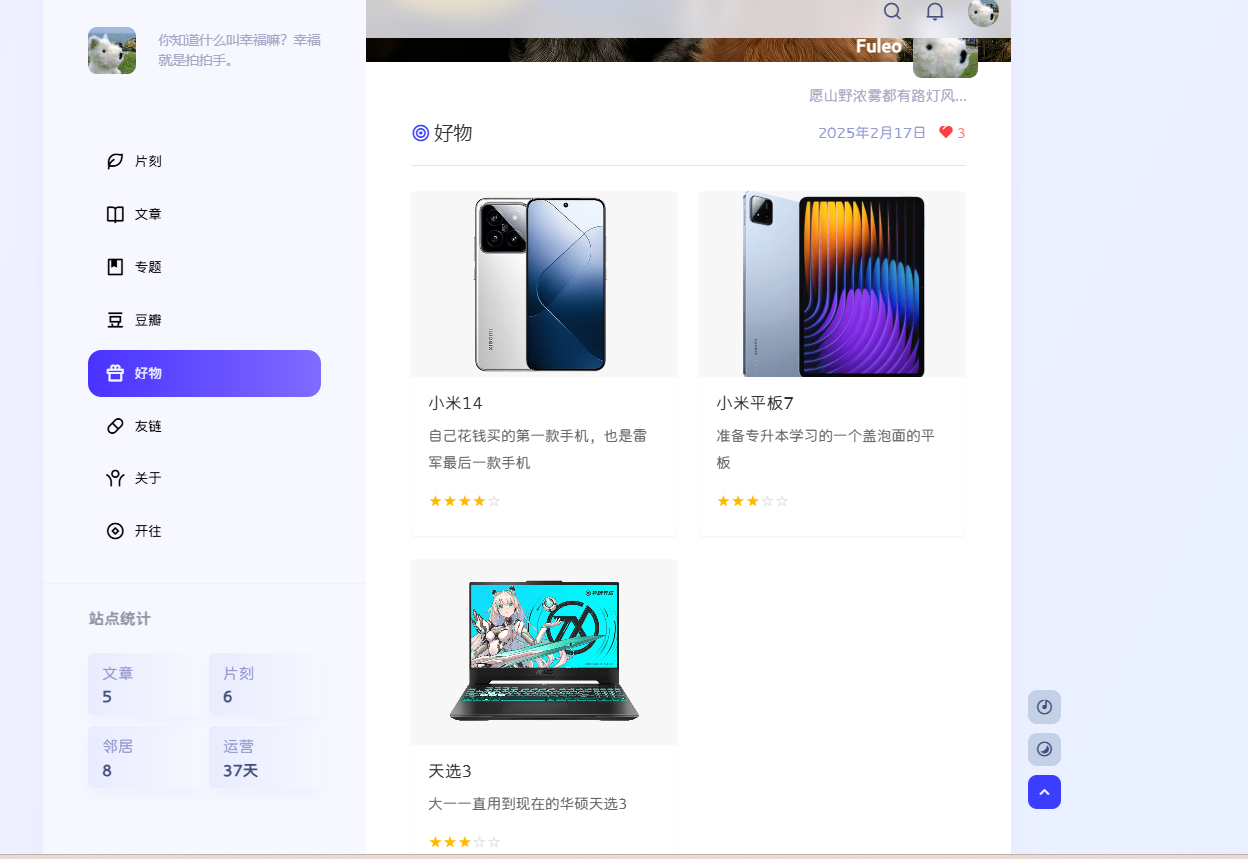This screenshot has width=1248, height=859.
Task: Open 友链 links page
Action: pos(204,426)
